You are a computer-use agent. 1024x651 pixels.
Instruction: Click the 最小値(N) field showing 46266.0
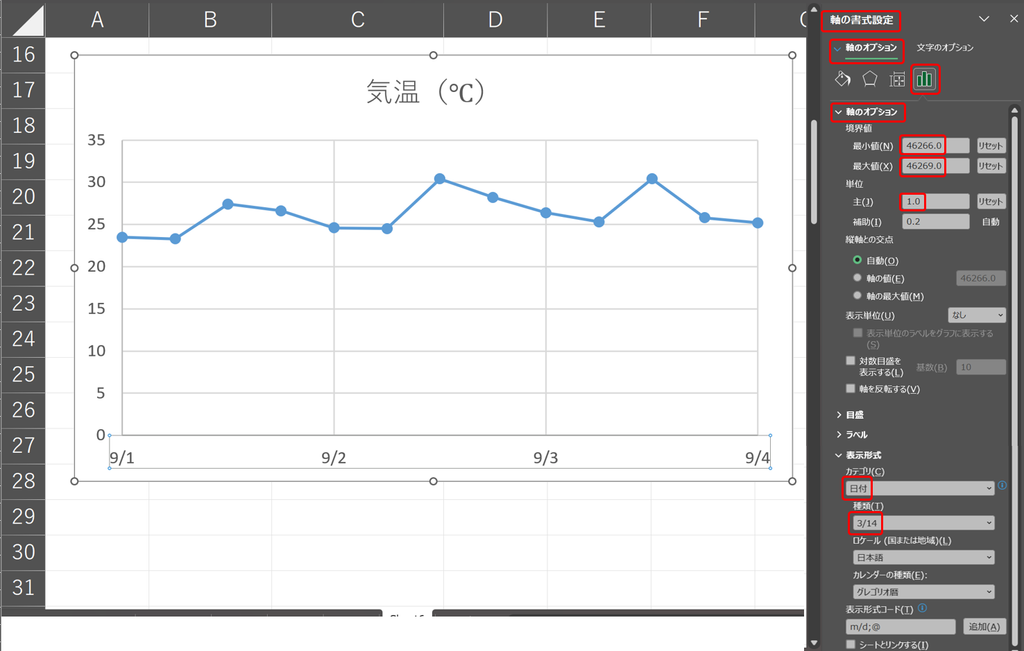pyautogui.click(x=935, y=146)
